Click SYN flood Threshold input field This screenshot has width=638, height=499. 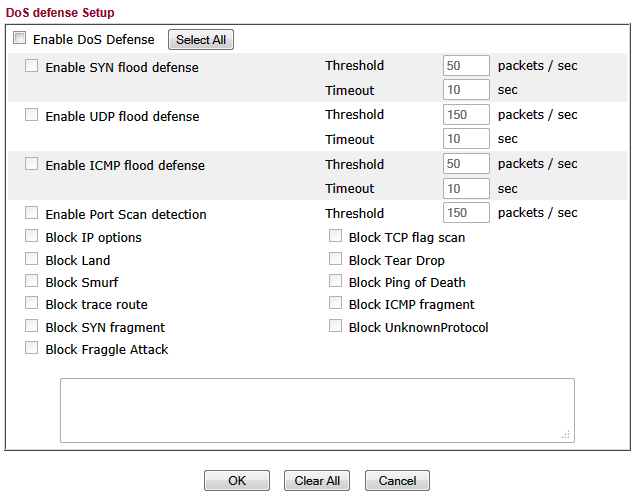466,66
